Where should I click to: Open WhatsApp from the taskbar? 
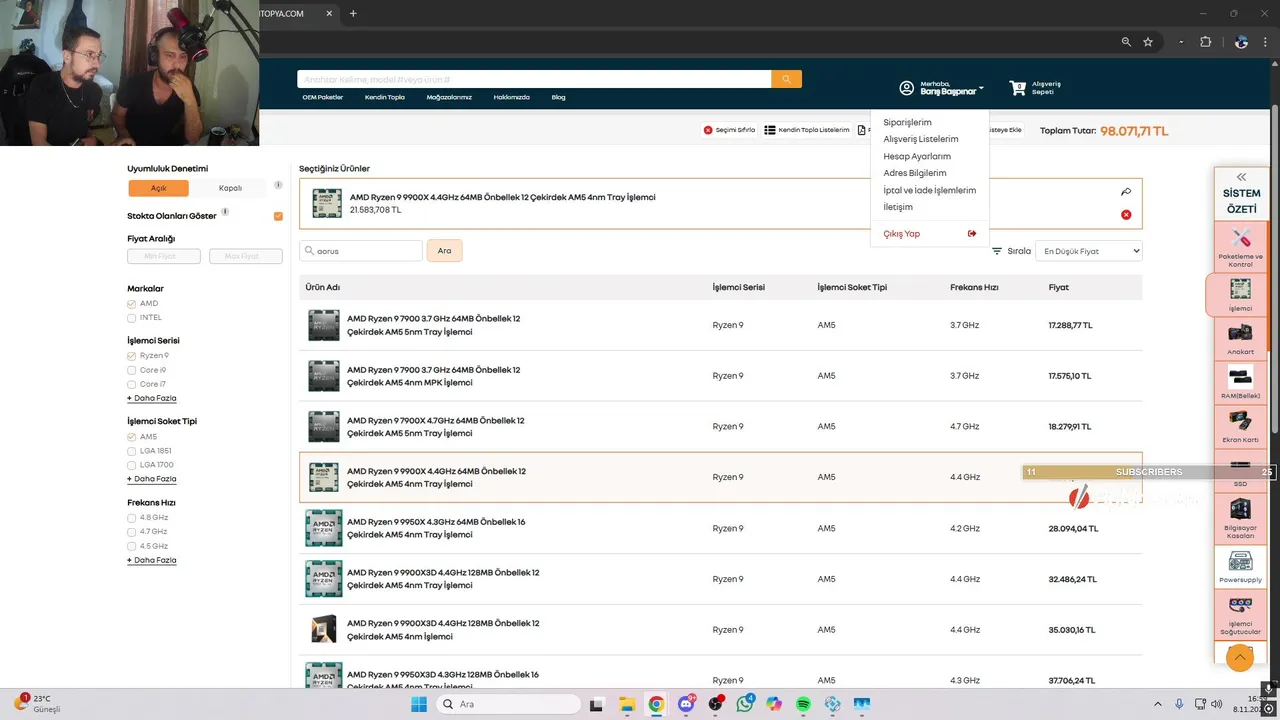coord(745,704)
